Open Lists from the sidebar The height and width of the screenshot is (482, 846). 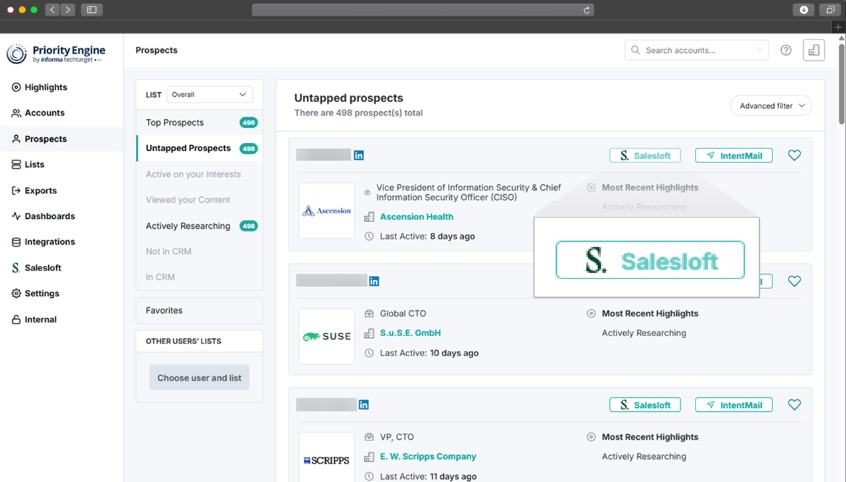coord(28,165)
